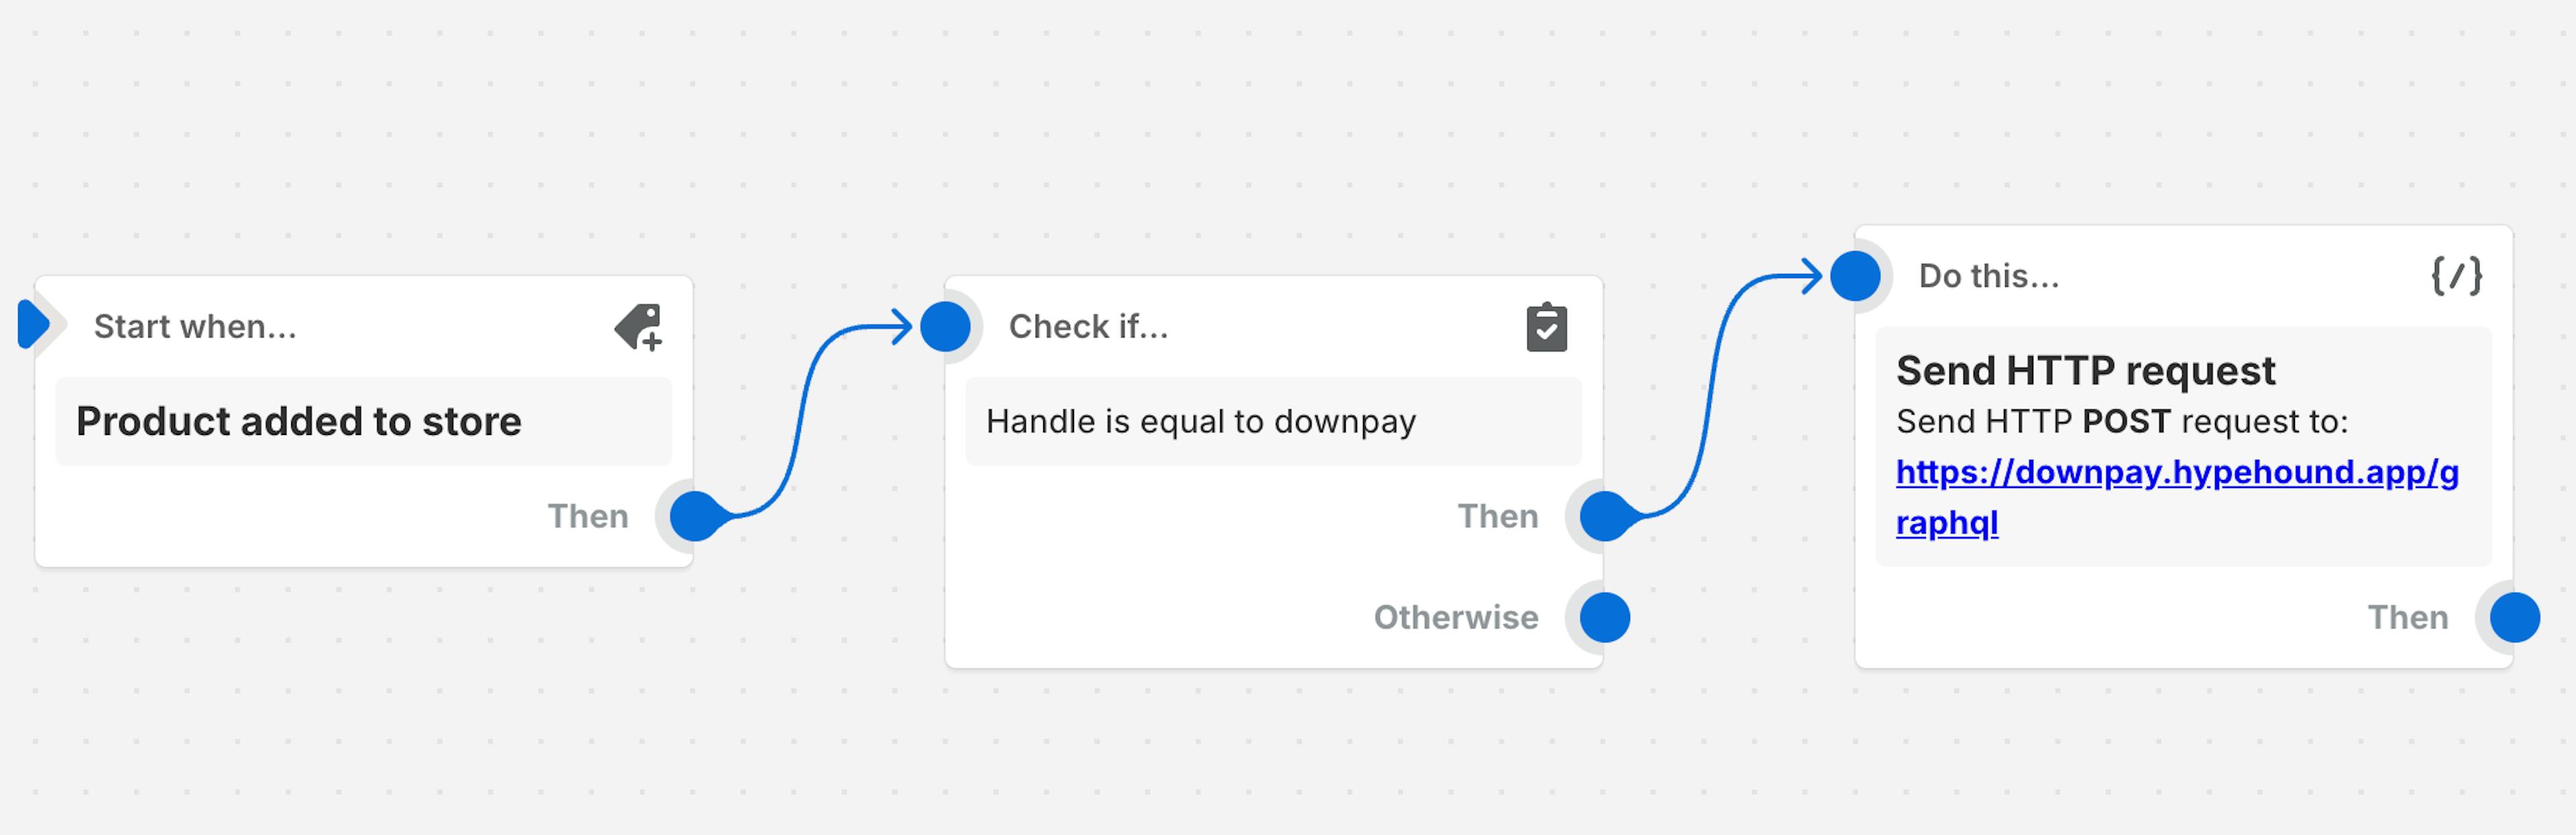Select the Product added to store trigger

pos(299,421)
